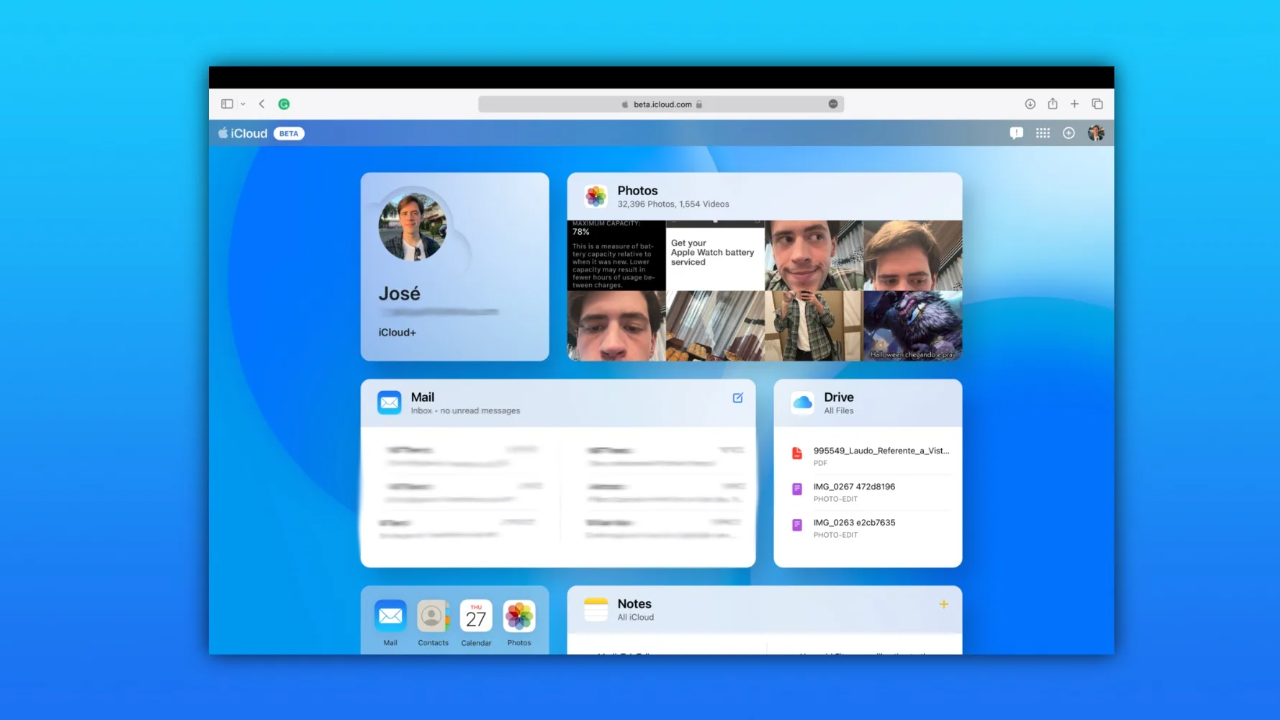Click the IMG_0263 purple document icon
This screenshot has width=1280, height=720.
[797, 525]
